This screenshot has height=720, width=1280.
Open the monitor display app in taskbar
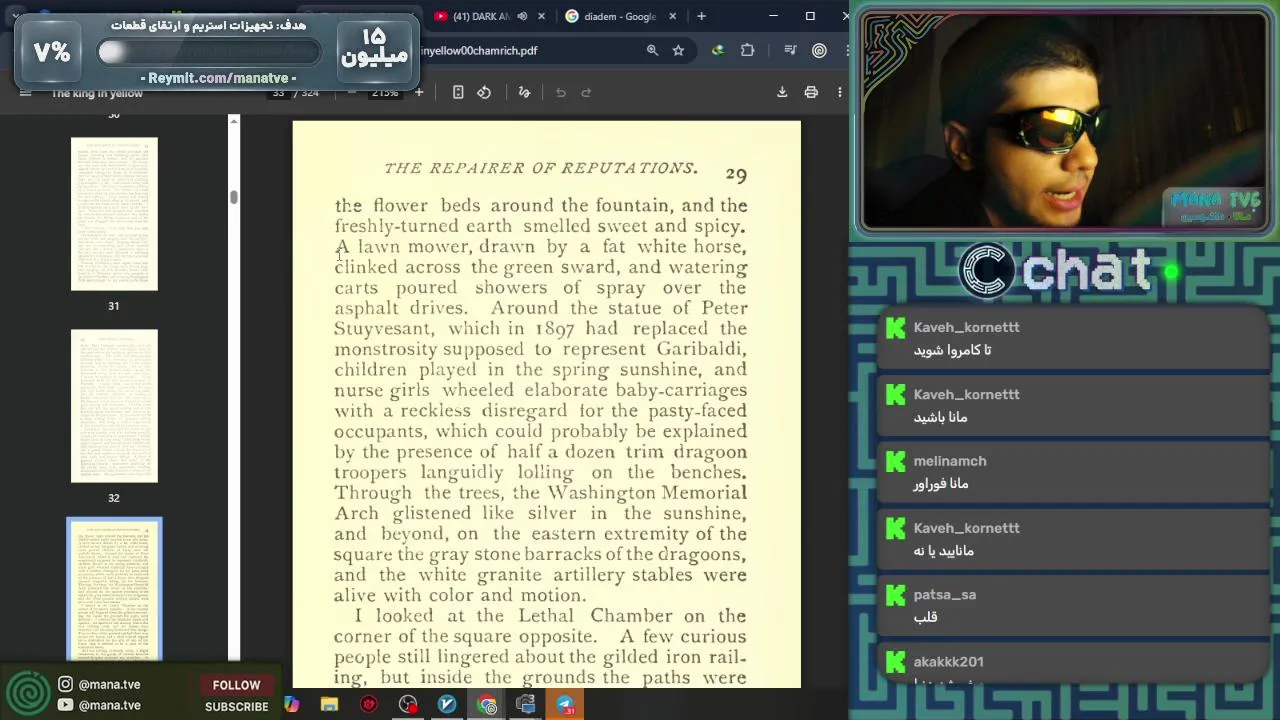[x=526, y=705]
